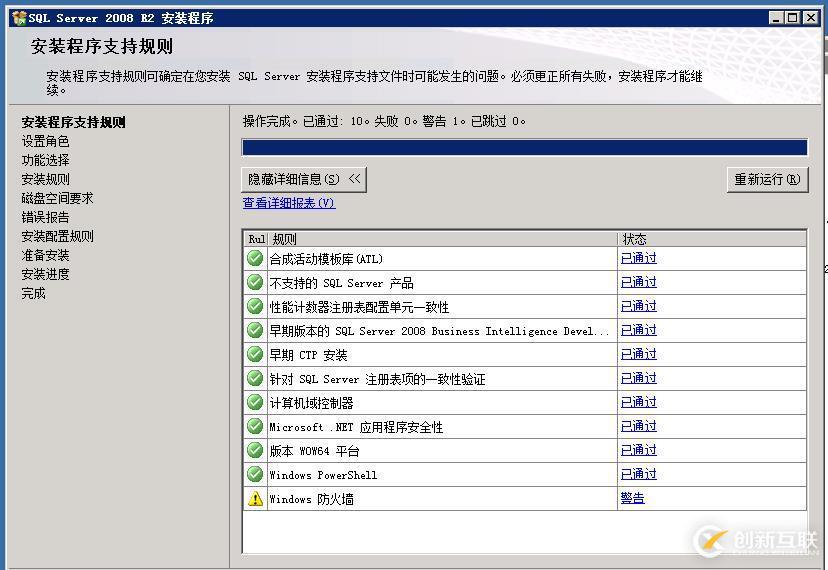Open 已通过 link for 早期 CTP 安装
This screenshot has height=570, width=828.
[638, 354]
